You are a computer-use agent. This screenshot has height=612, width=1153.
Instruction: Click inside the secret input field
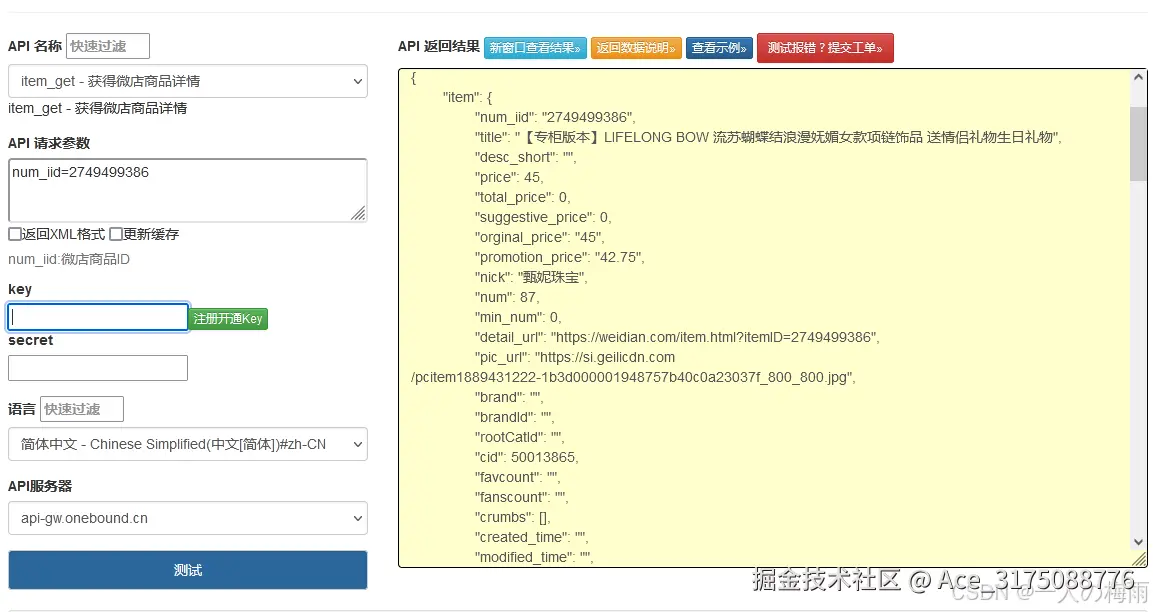click(97, 368)
